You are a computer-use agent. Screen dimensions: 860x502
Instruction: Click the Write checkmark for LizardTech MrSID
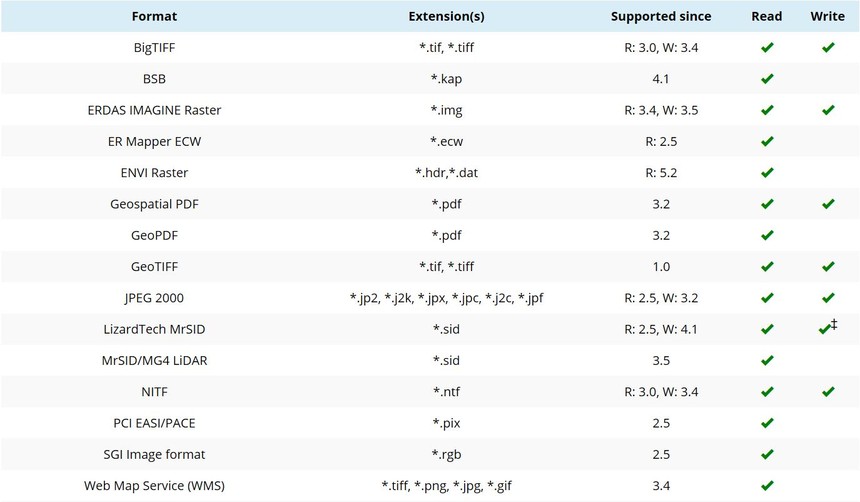(x=824, y=329)
